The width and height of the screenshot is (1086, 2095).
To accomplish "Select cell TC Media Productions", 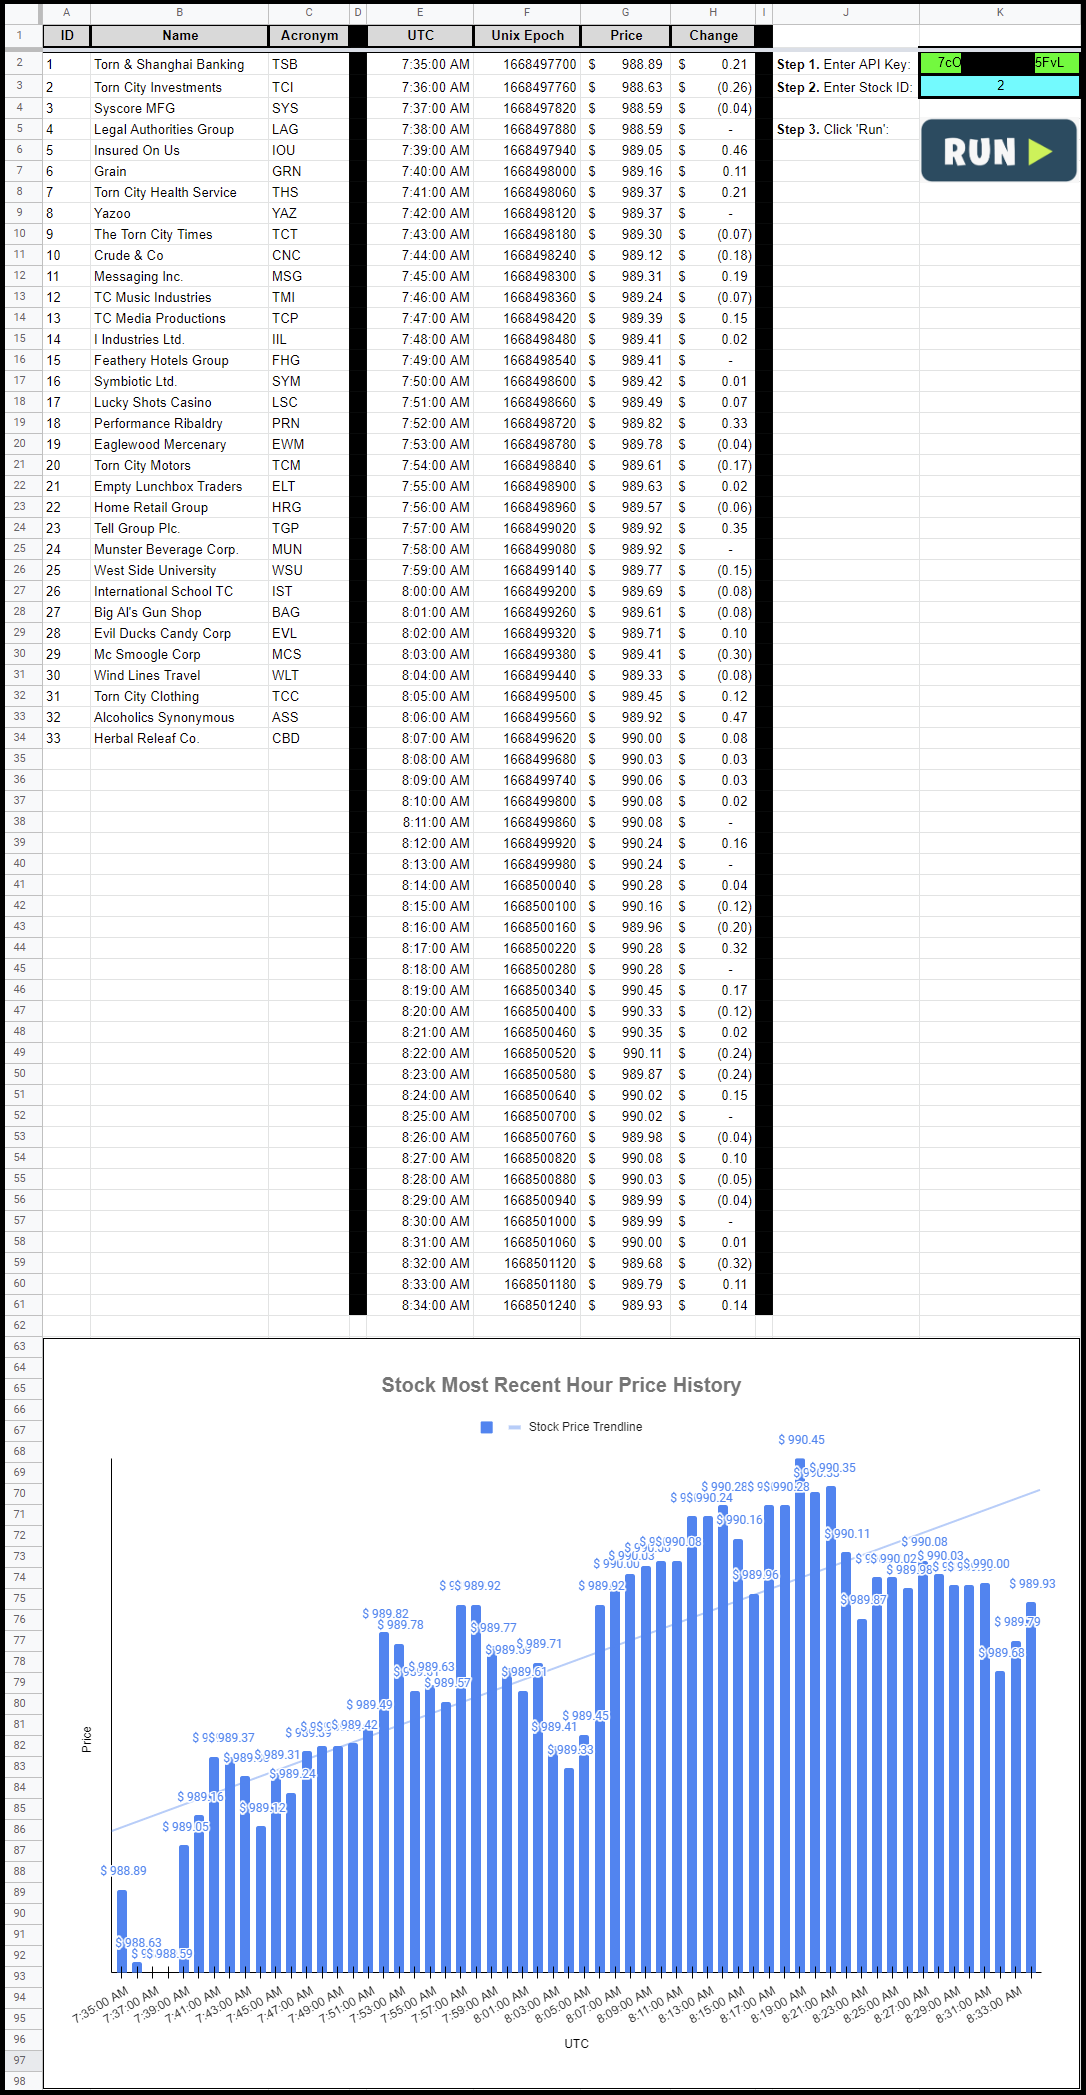I will click(180, 318).
